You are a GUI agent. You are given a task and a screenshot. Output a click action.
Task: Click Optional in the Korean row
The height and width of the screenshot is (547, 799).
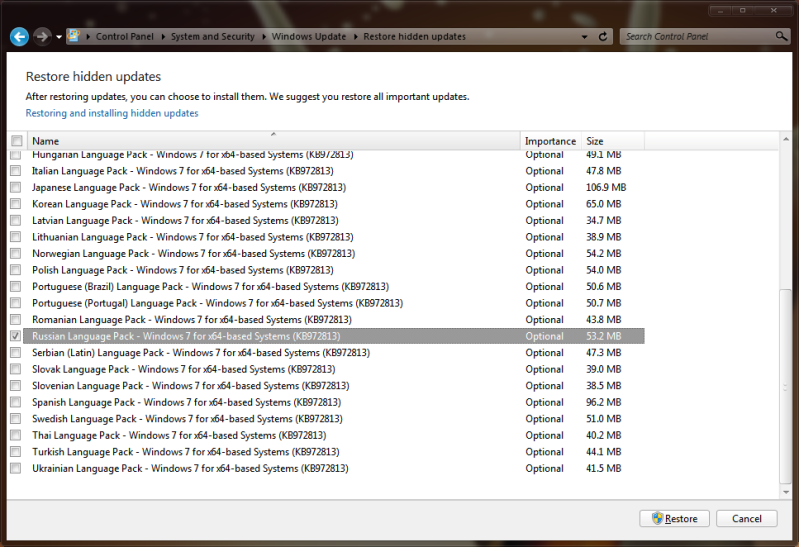(x=545, y=204)
